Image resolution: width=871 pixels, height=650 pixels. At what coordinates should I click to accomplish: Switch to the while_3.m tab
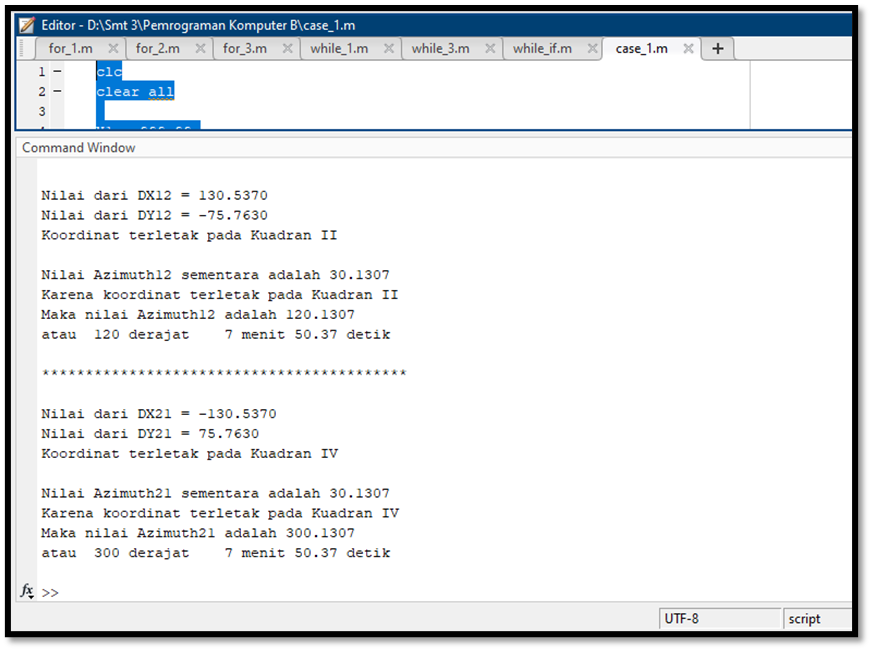[x=440, y=49]
